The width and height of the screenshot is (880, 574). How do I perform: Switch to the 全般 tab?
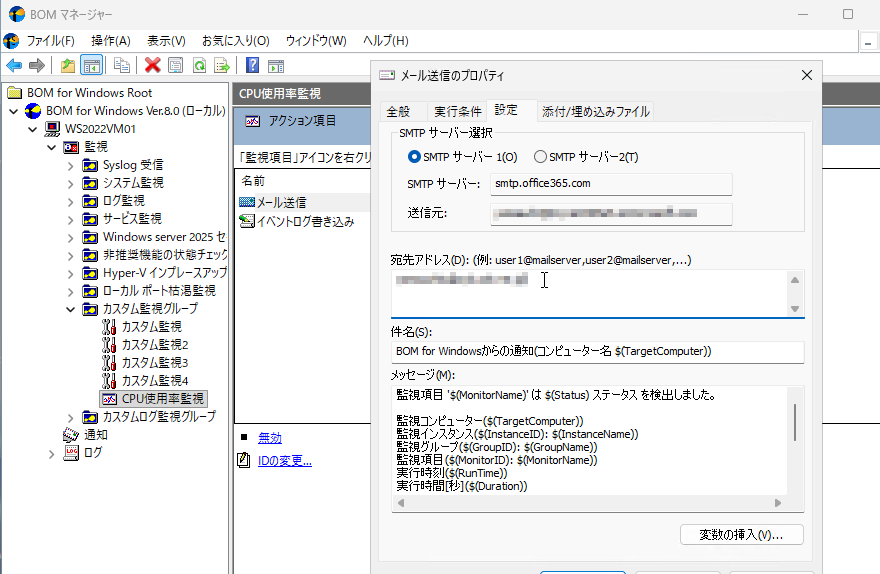[398, 111]
